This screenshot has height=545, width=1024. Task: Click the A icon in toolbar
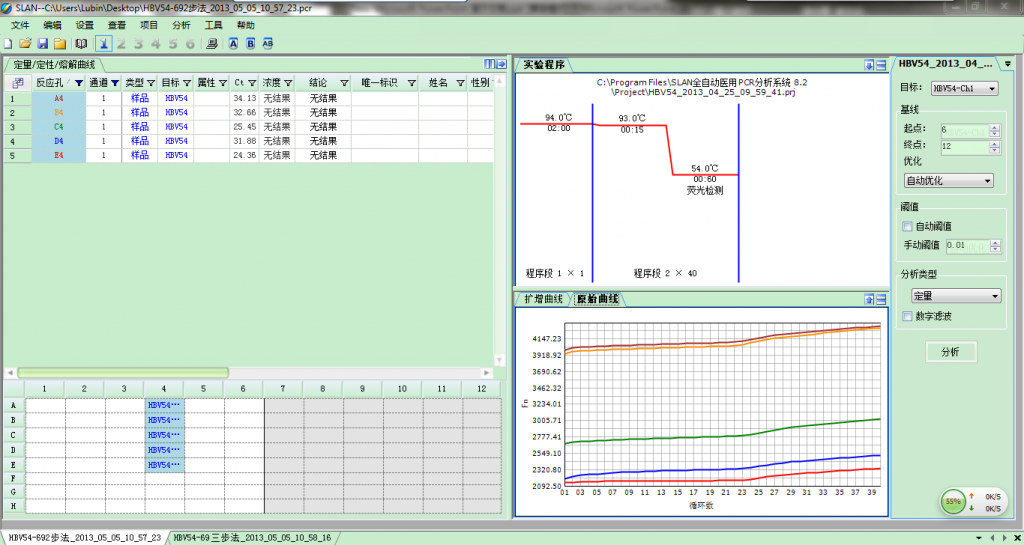pyautogui.click(x=233, y=44)
